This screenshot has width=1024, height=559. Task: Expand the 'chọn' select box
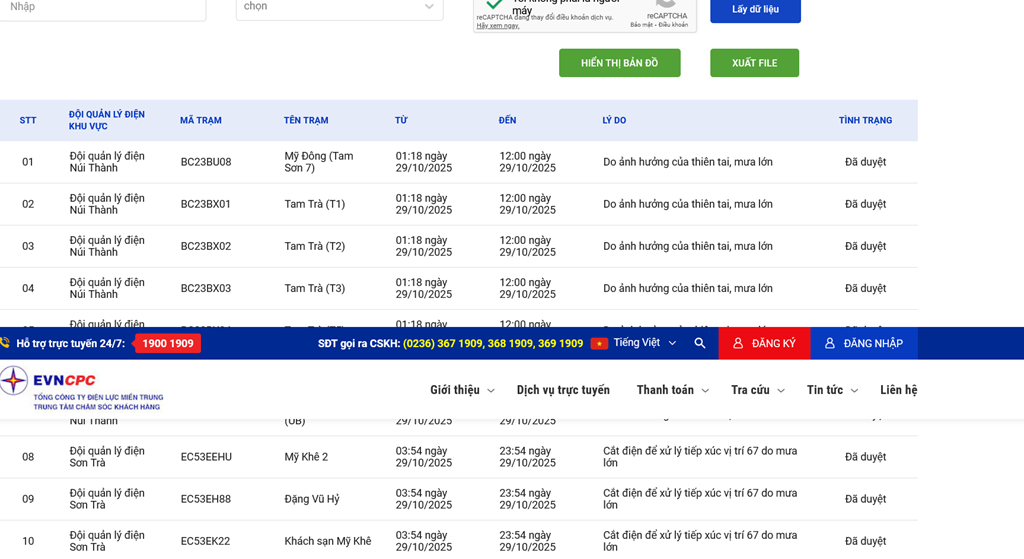click(x=339, y=7)
